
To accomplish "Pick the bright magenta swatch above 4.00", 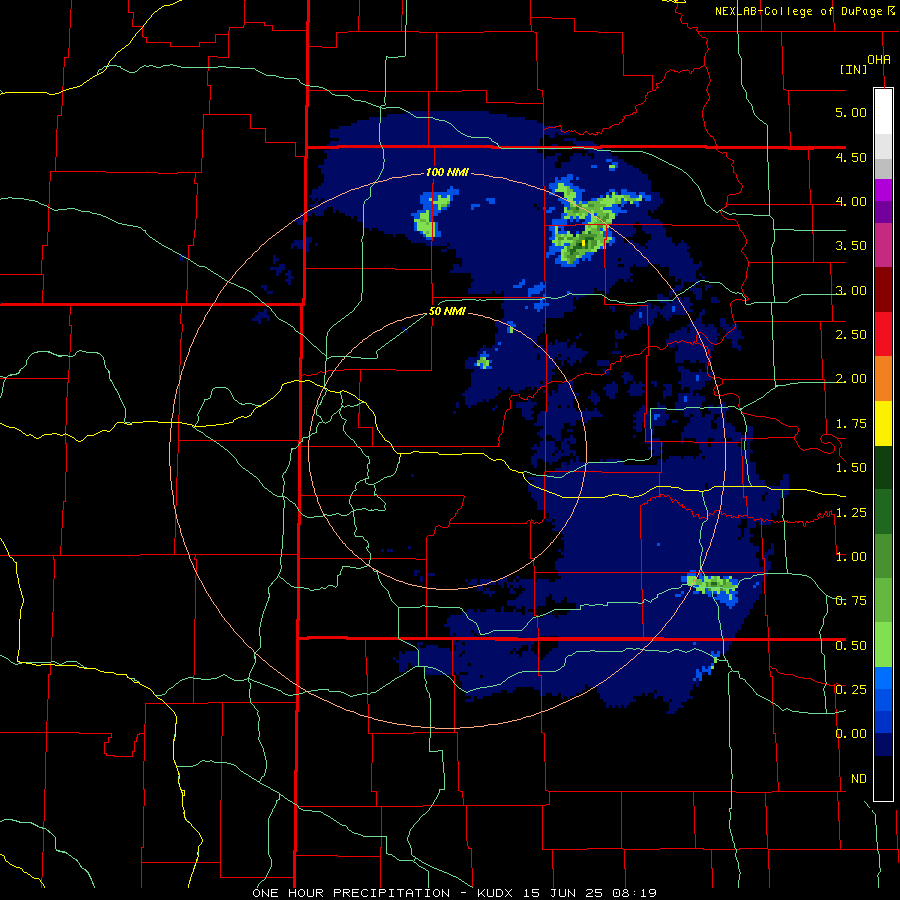I will 883,190.
